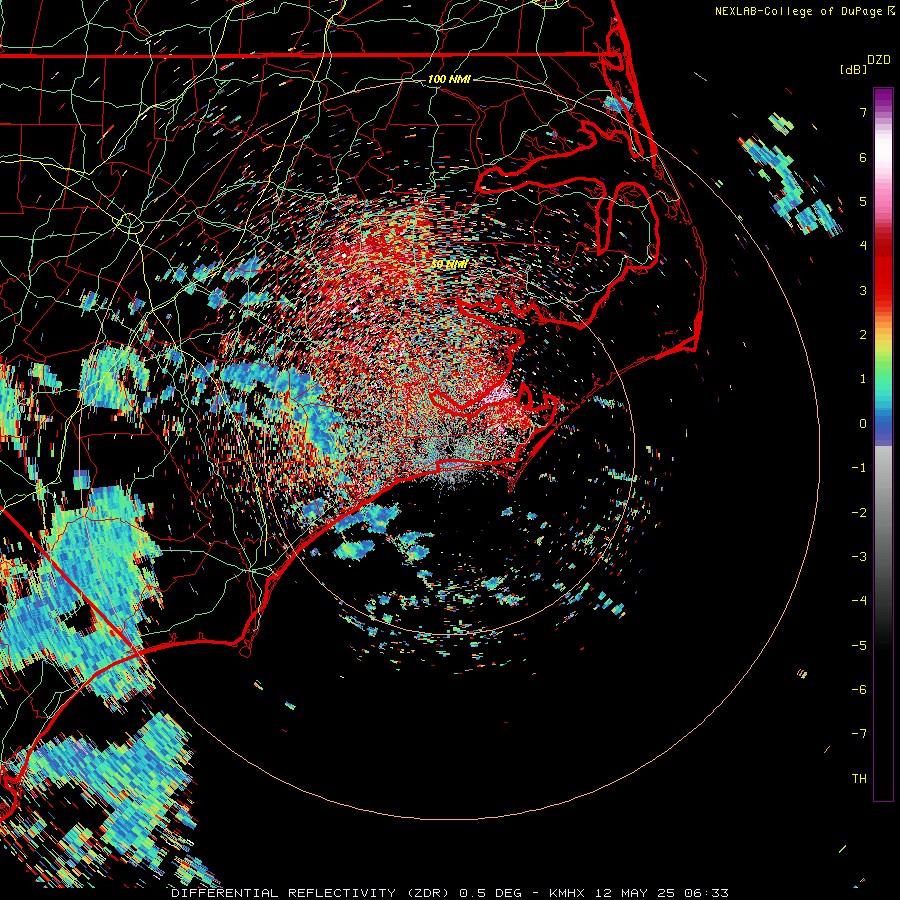The height and width of the screenshot is (900, 900).
Task: Select the 3 value on the scale
Action: (863, 290)
